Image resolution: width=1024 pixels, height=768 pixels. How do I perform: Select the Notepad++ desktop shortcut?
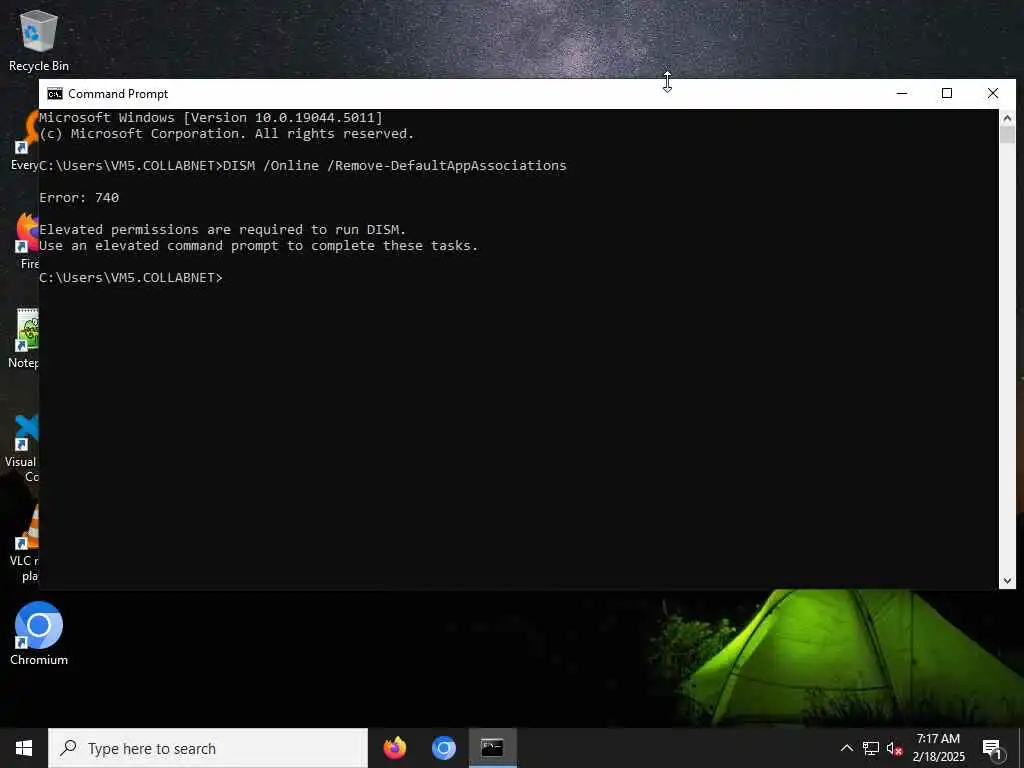[24, 338]
